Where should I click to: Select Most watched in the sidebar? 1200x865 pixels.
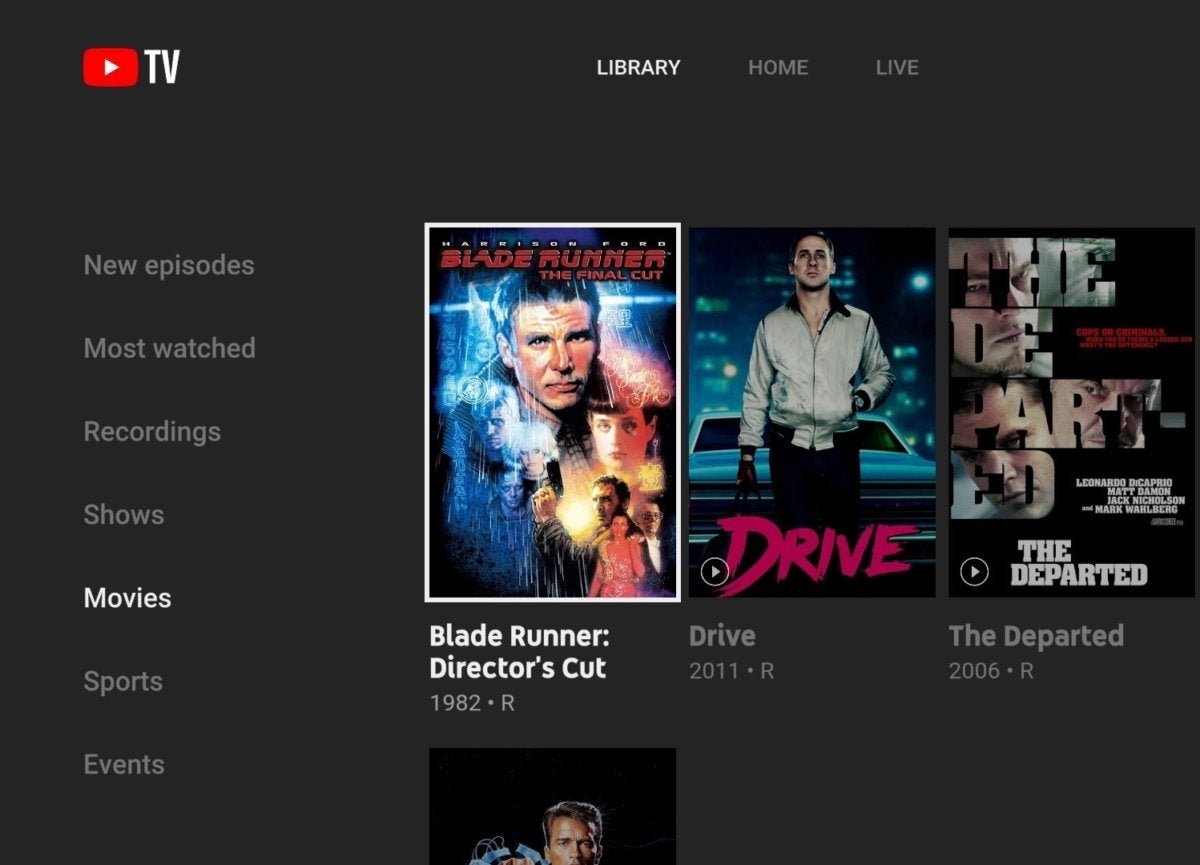pyautogui.click(x=170, y=348)
